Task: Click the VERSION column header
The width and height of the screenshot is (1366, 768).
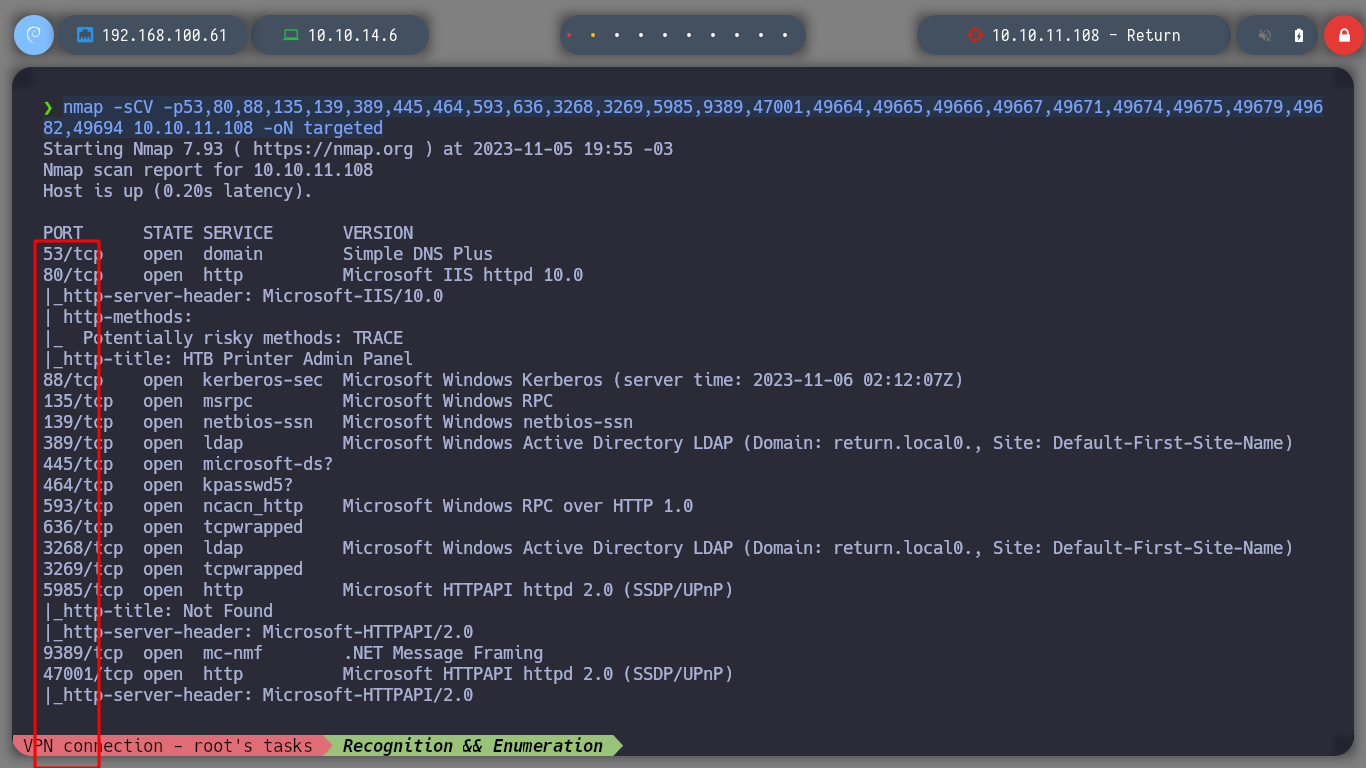Action: pyautogui.click(x=378, y=233)
